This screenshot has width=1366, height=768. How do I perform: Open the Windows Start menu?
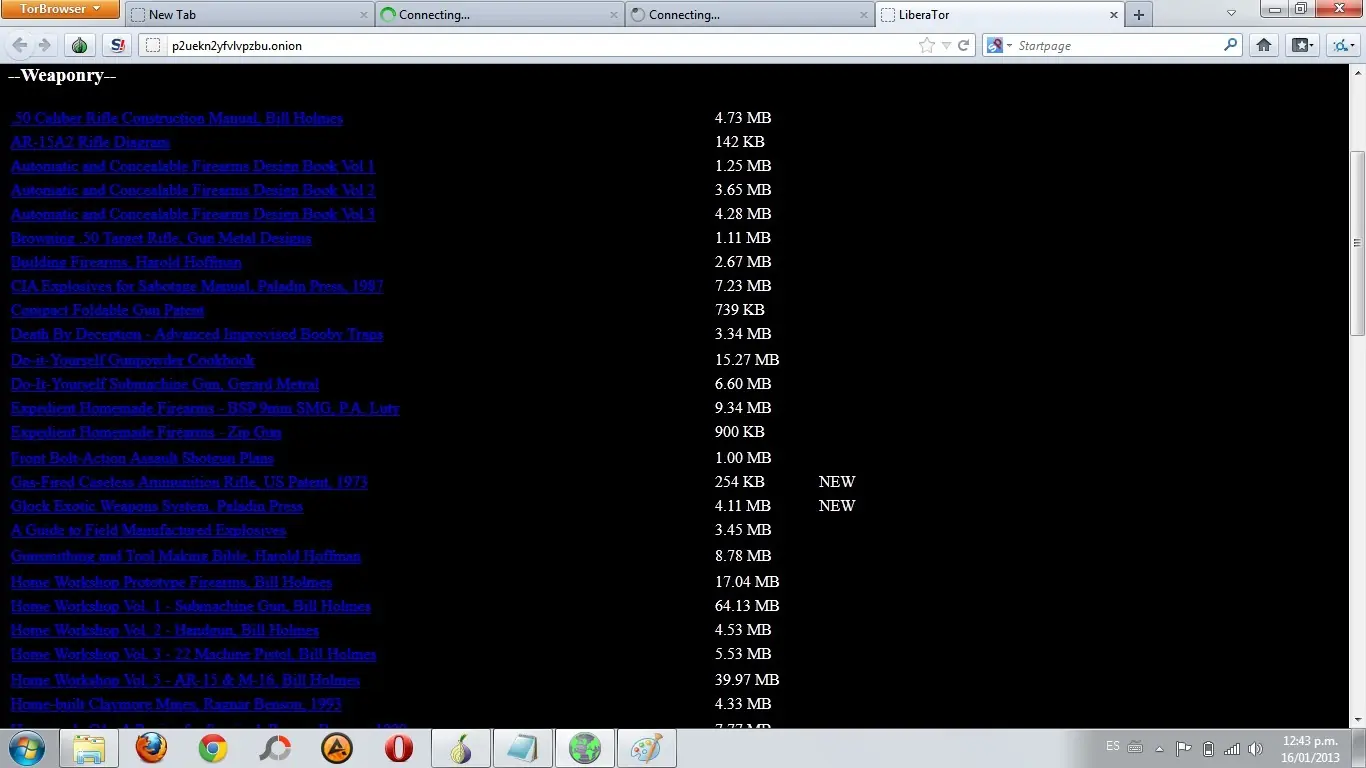coord(26,748)
